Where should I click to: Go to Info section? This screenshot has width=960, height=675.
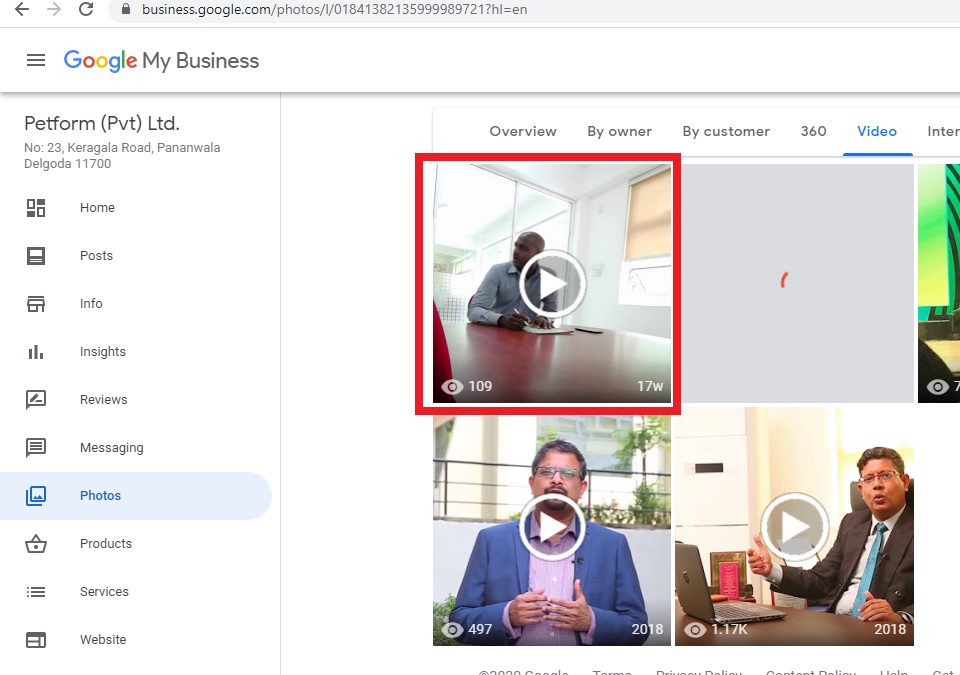click(91, 304)
